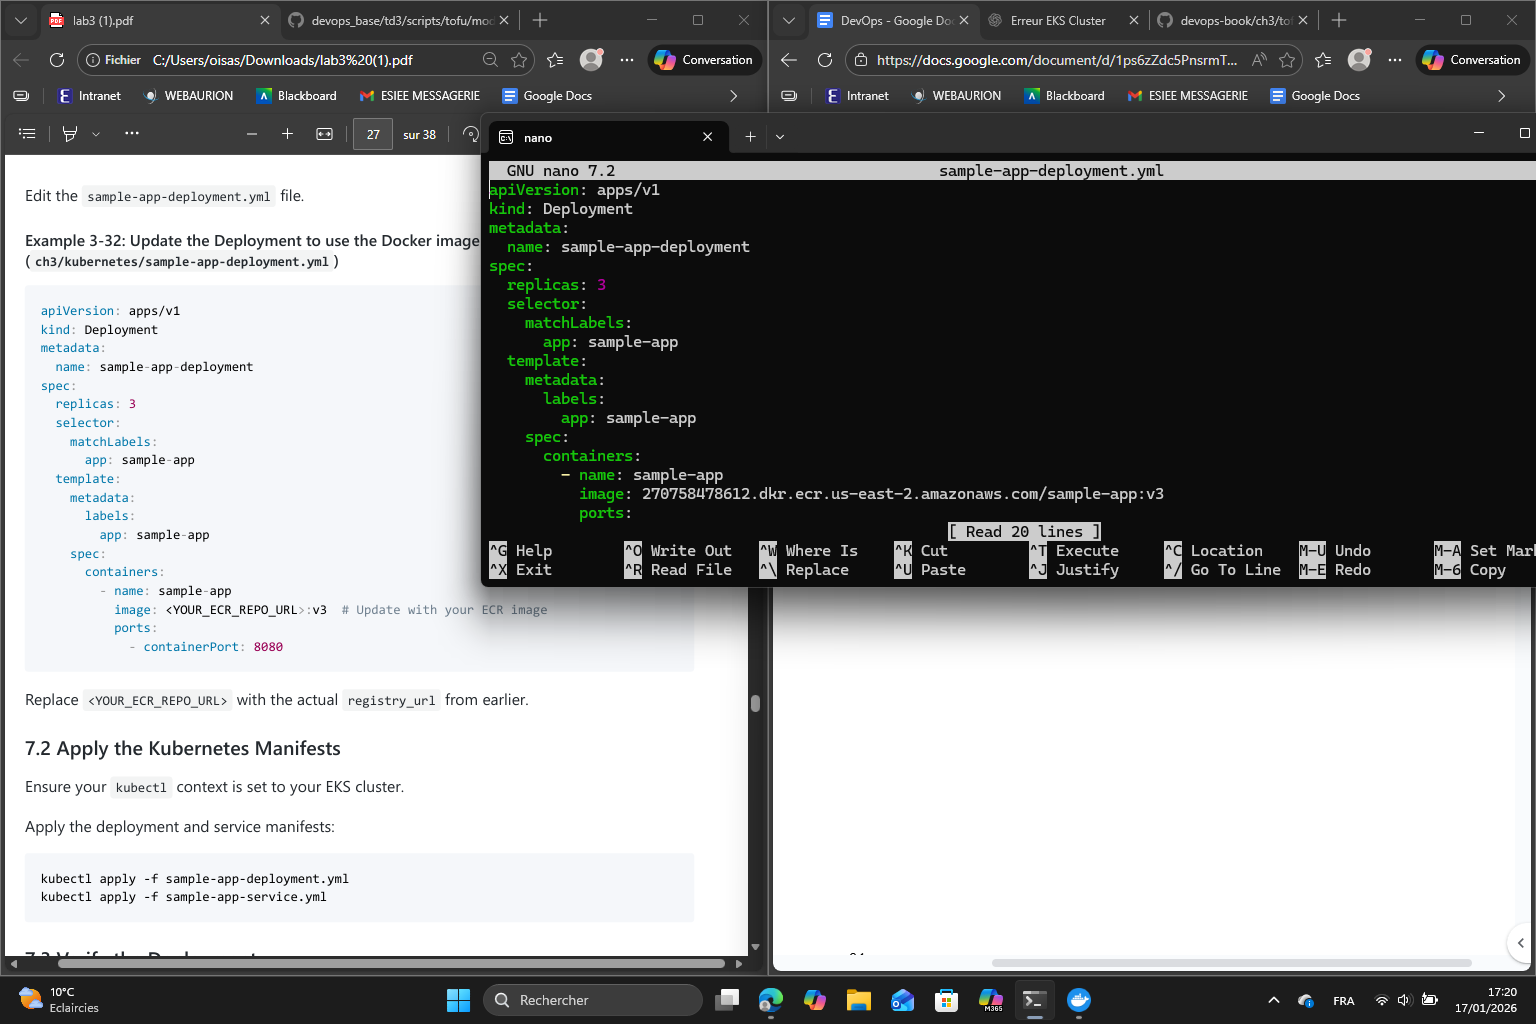This screenshot has width=1536, height=1024.
Task: Open the Conversation Copilot panel
Action: coord(705,59)
